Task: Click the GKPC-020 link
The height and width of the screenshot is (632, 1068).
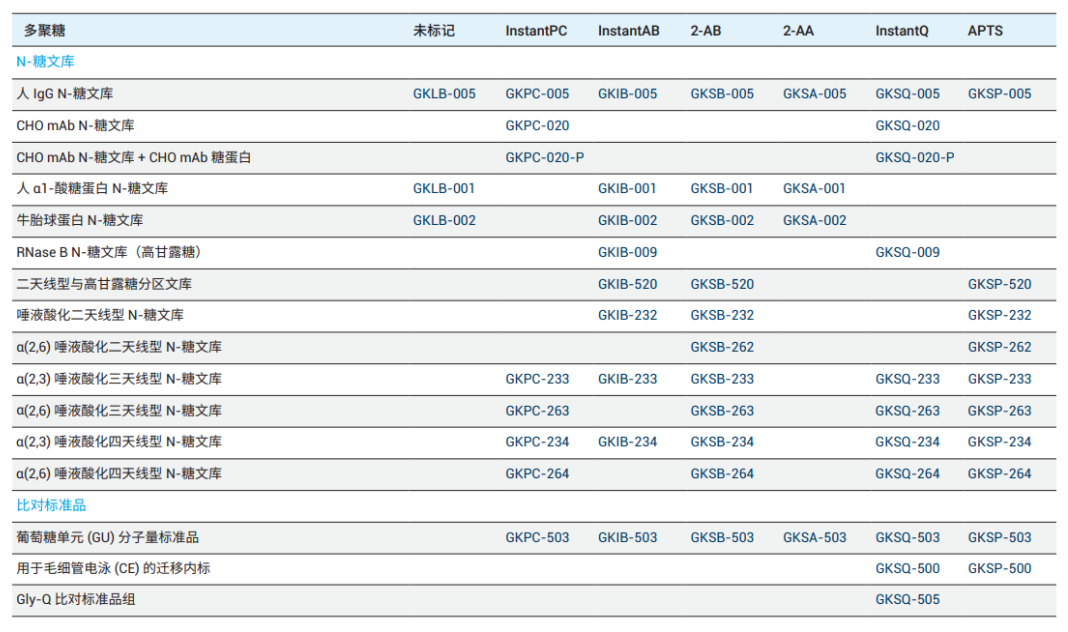Action: pos(537,126)
